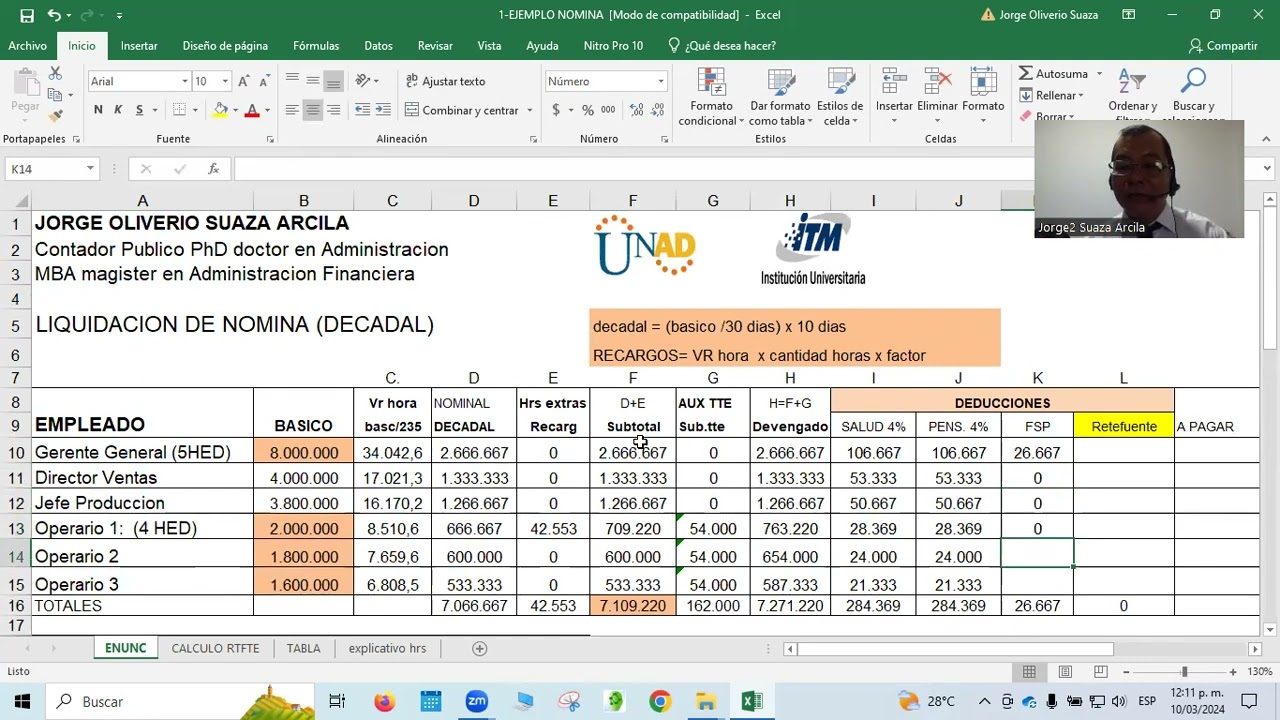Open the fill color dropdown arrow
Image resolution: width=1280 pixels, height=720 pixels.
[235, 110]
